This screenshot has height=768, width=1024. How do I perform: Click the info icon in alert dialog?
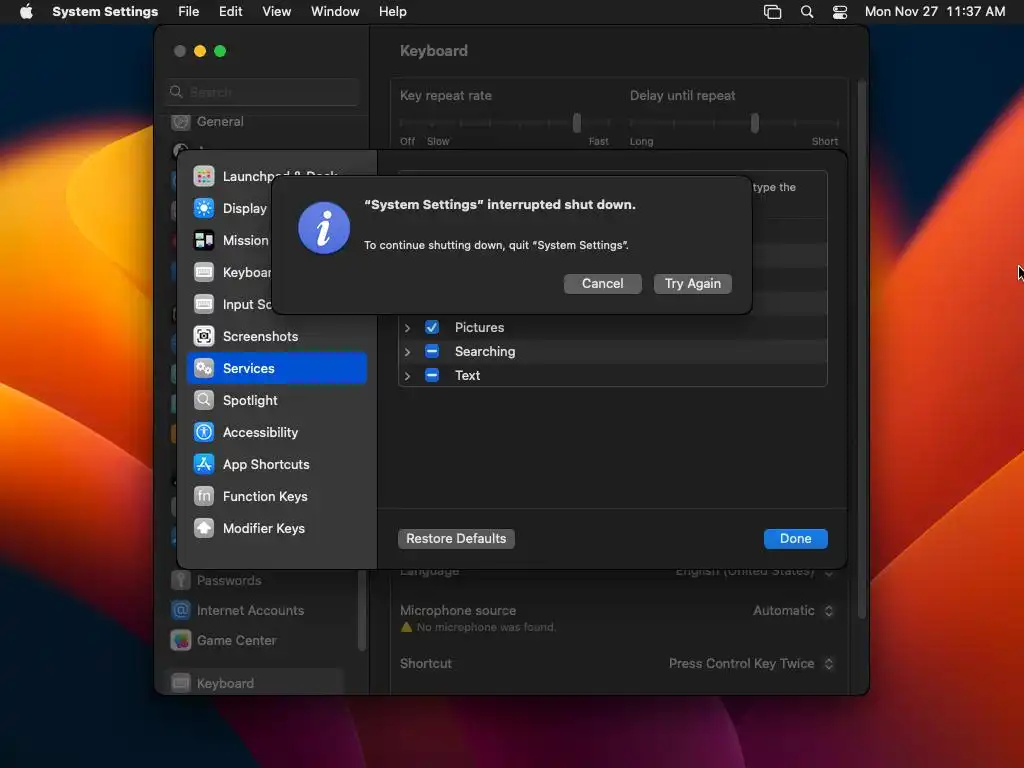click(x=324, y=228)
